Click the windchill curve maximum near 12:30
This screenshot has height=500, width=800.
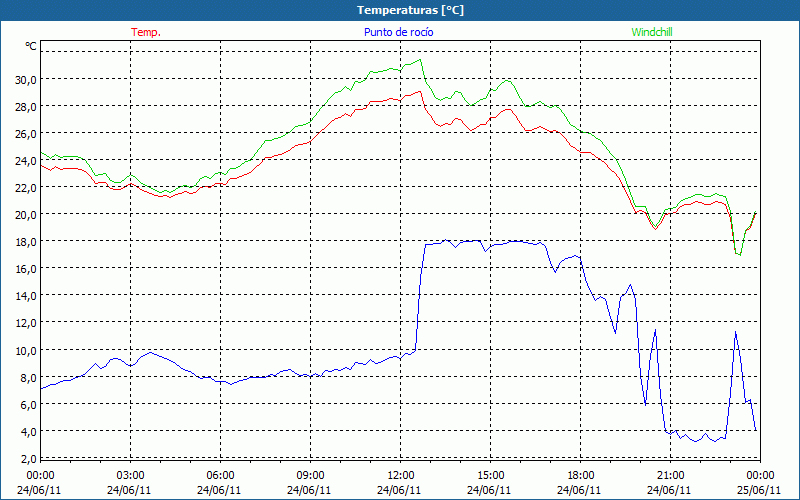[420, 60]
